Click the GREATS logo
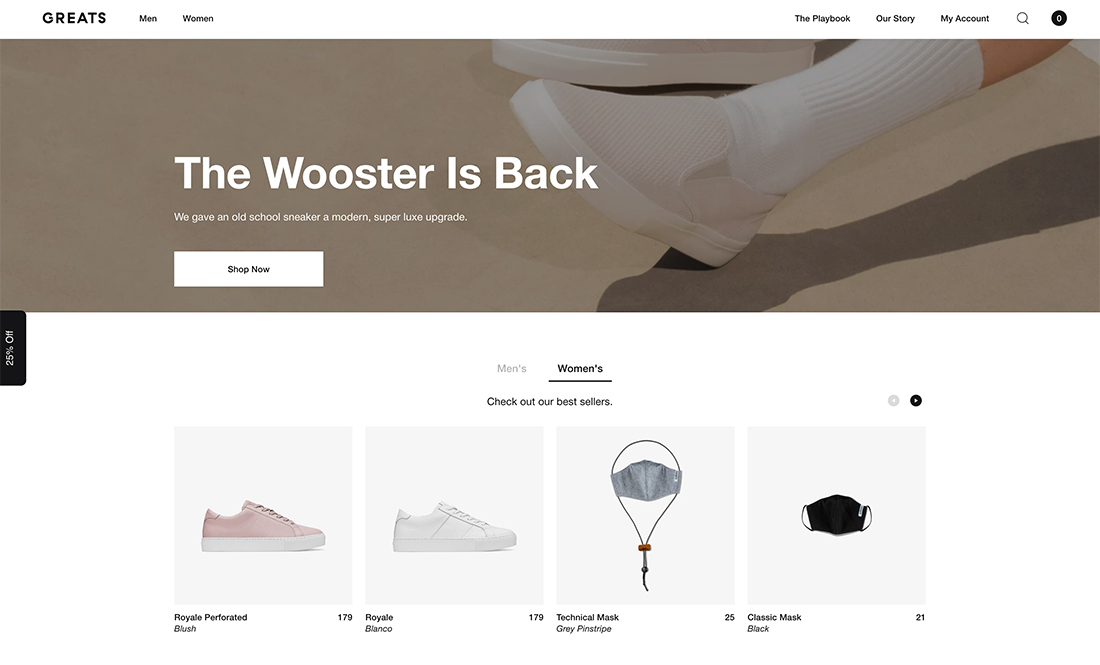Screen dimensions: 1100x665 74,18
